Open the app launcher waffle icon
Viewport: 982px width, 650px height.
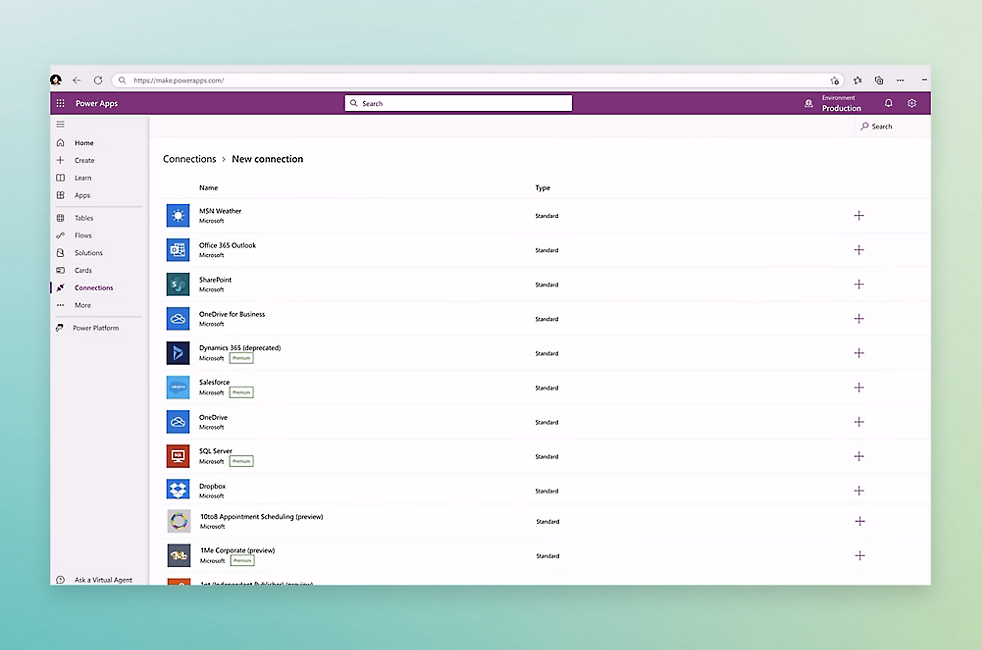point(61,103)
